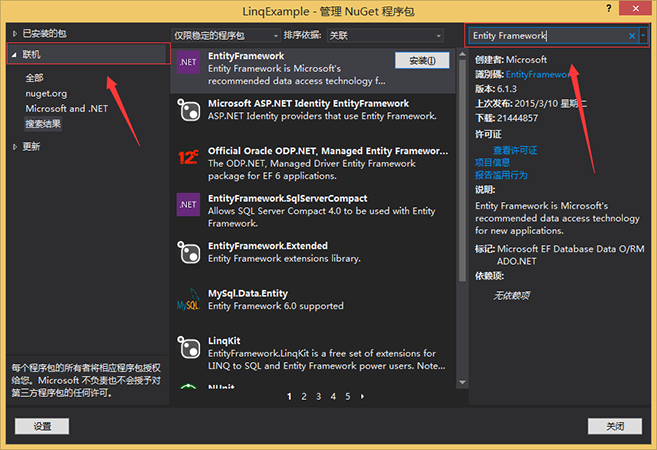
Task: Open the EntityFramework identifier link
Action: tap(537, 75)
